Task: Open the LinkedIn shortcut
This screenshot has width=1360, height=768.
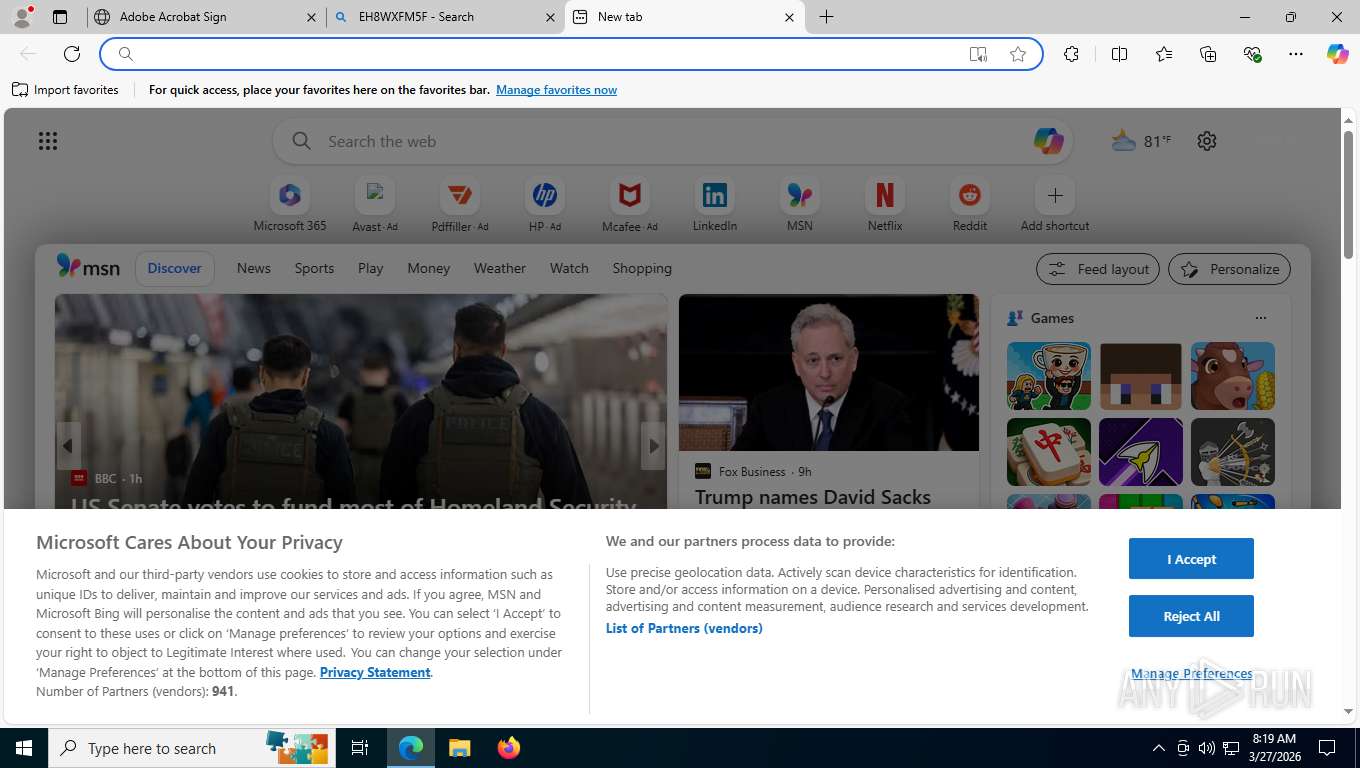Action: coord(715,205)
